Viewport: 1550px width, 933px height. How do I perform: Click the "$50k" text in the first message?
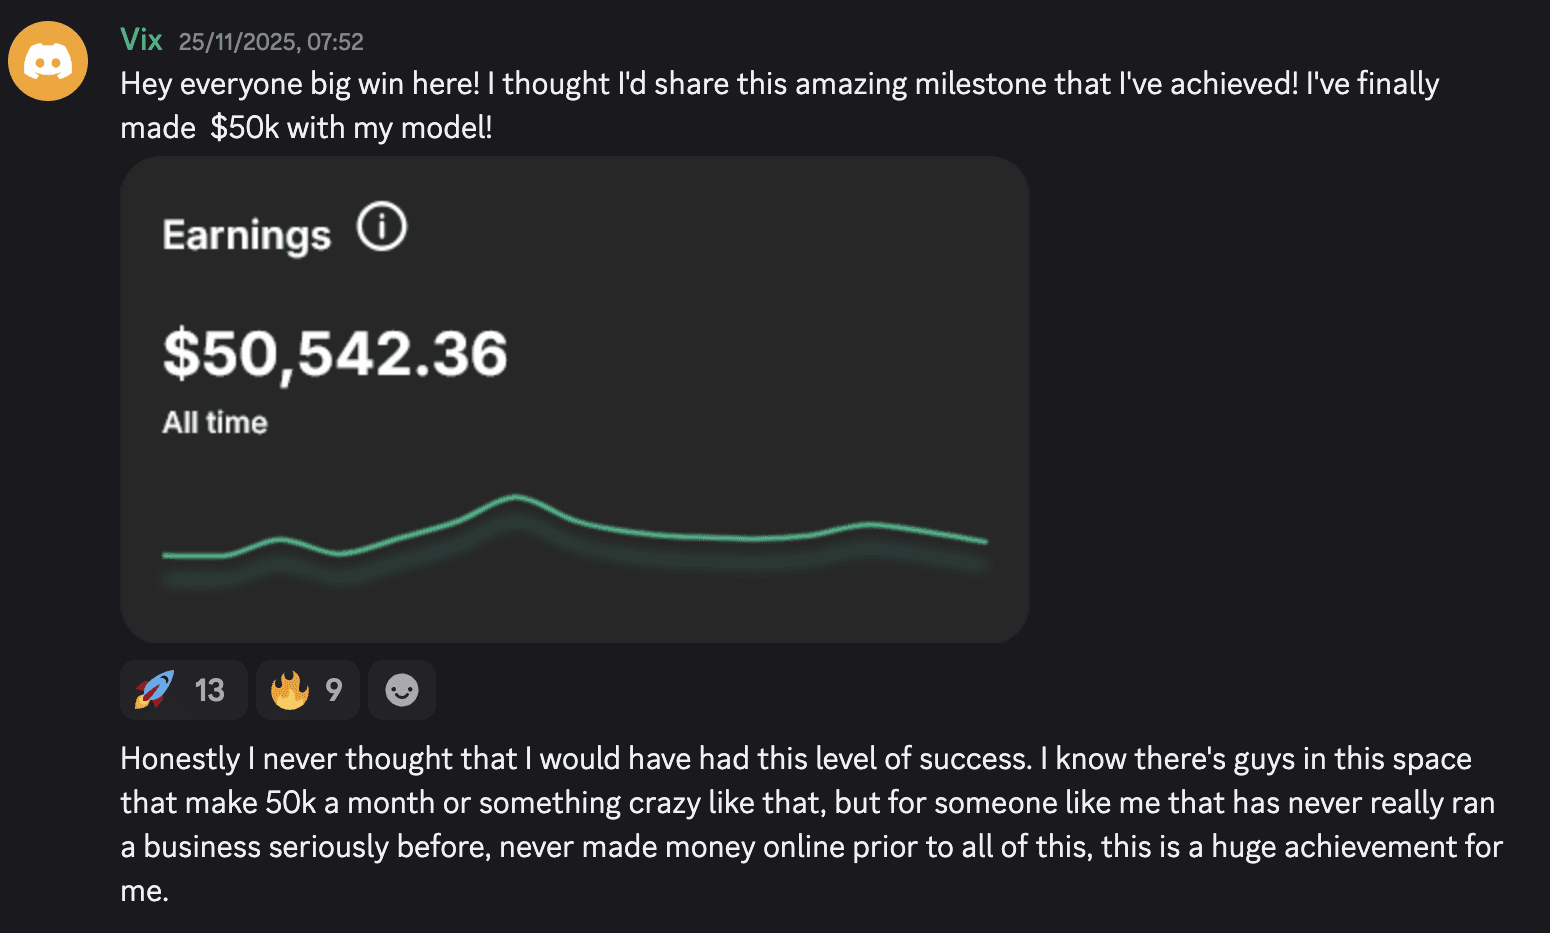pos(244,128)
